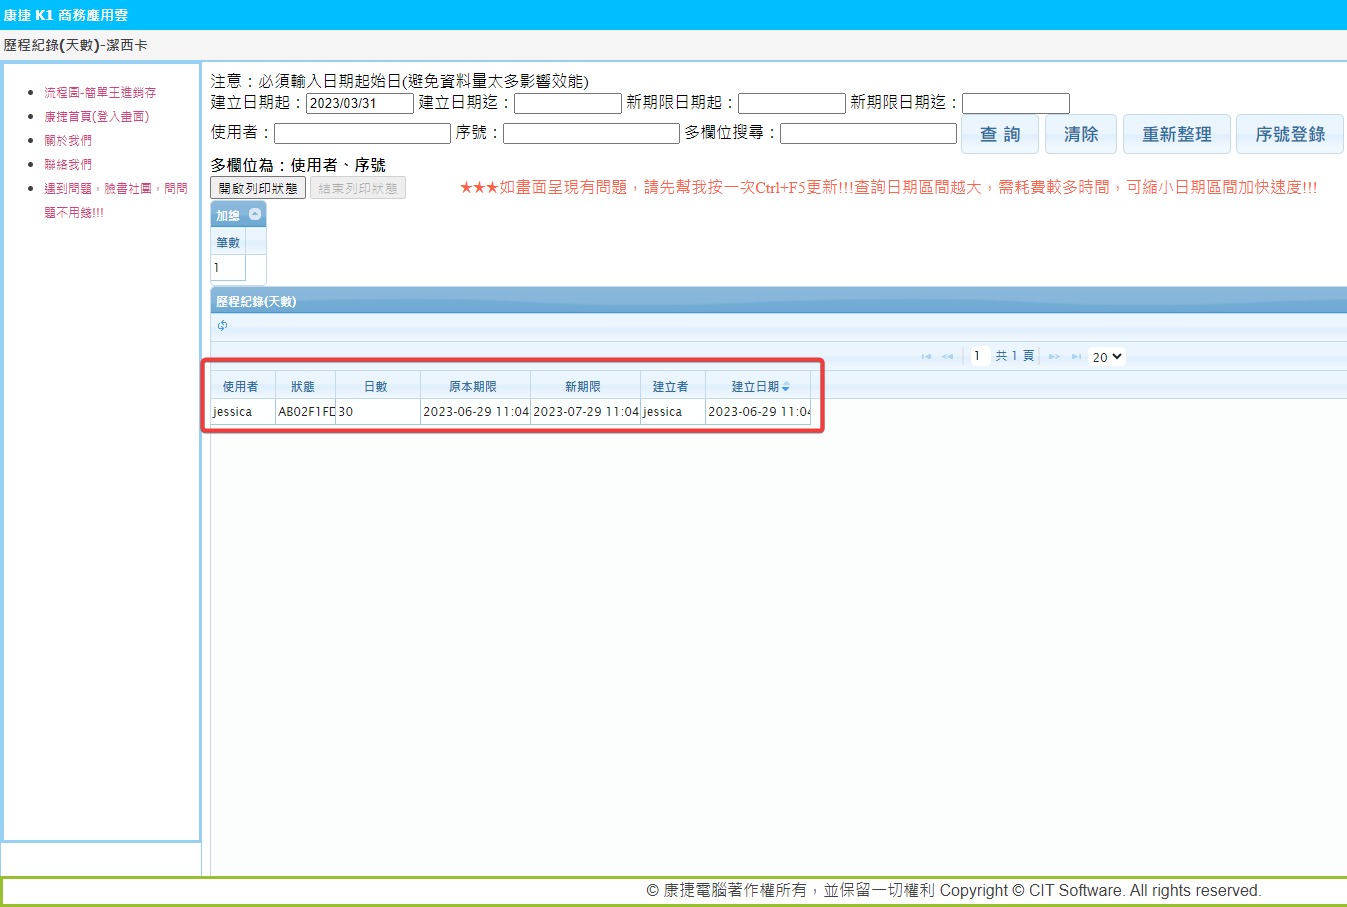
Task: Go to next page of results
Action: pyautogui.click(x=1054, y=357)
